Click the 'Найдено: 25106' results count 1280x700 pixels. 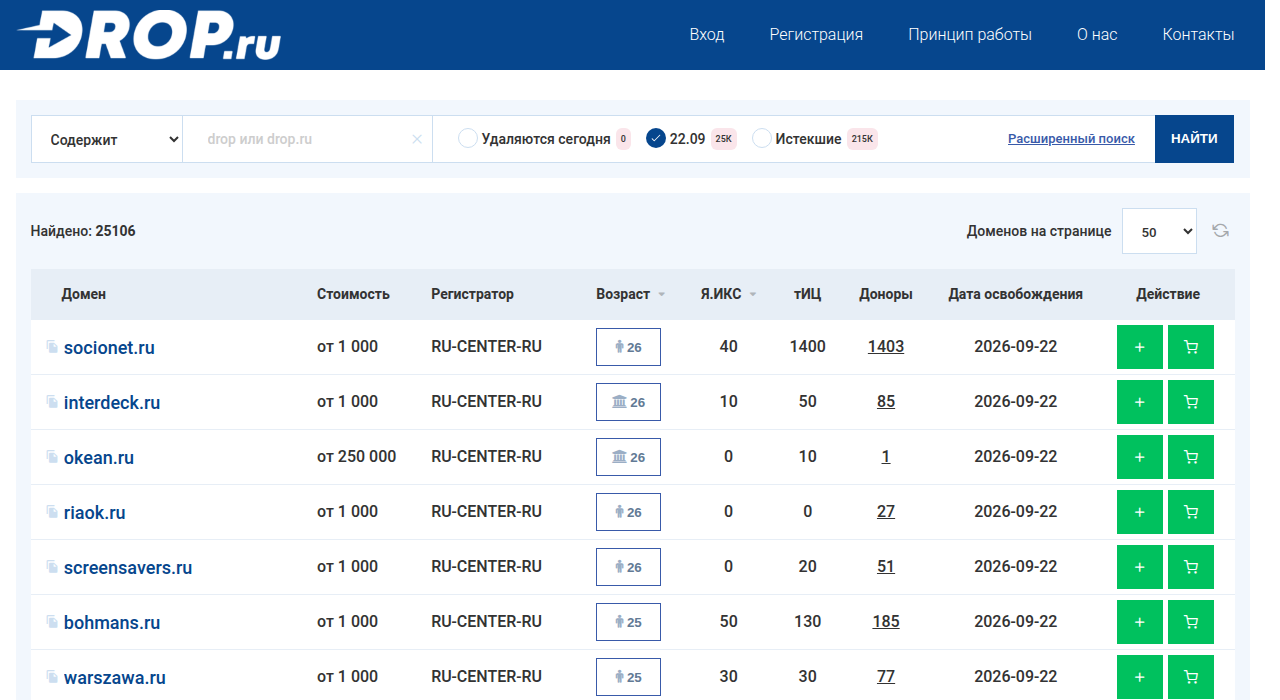[x=83, y=231]
